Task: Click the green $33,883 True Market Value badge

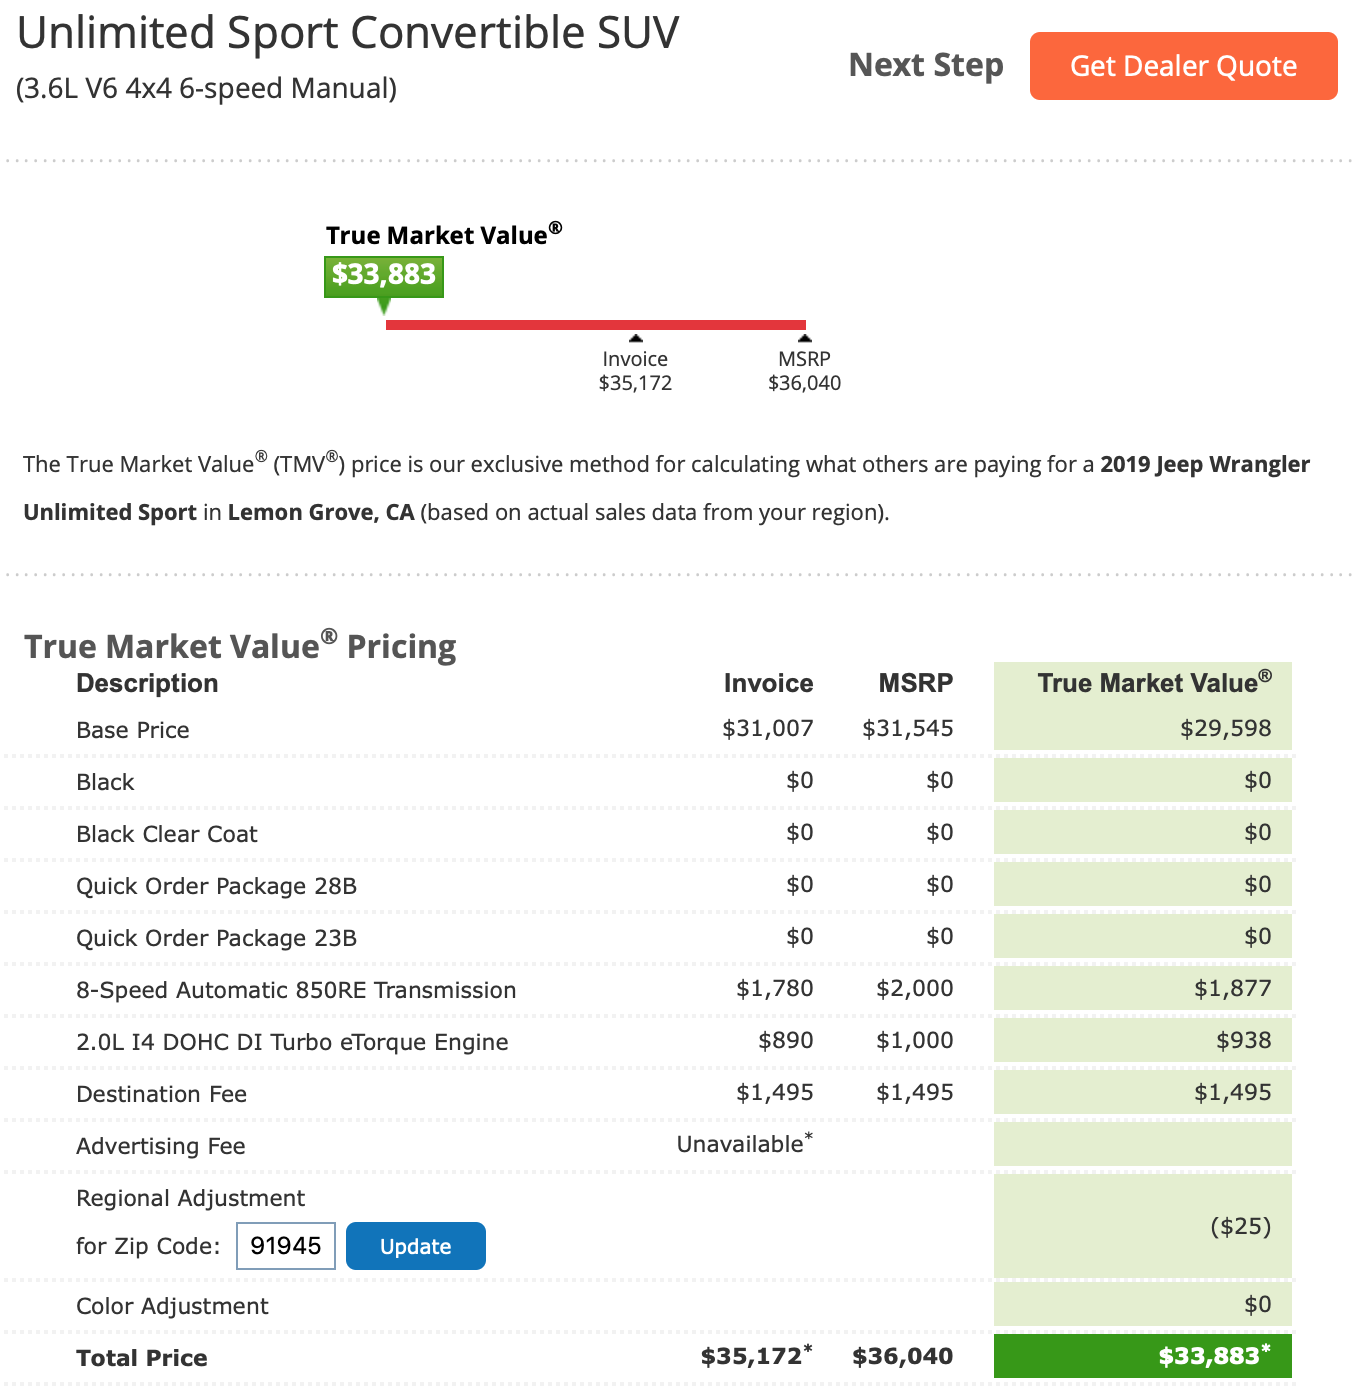Action: 384,276
